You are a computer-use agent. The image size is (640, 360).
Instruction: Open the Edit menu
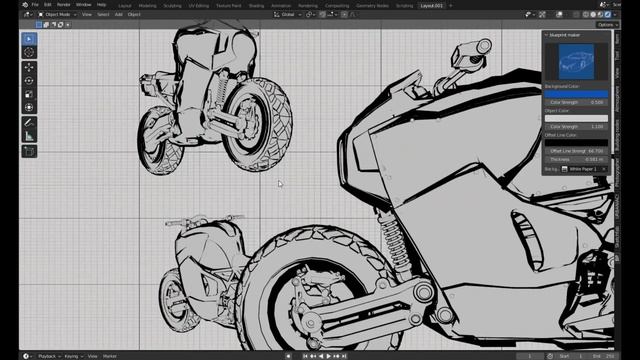[48, 5]
